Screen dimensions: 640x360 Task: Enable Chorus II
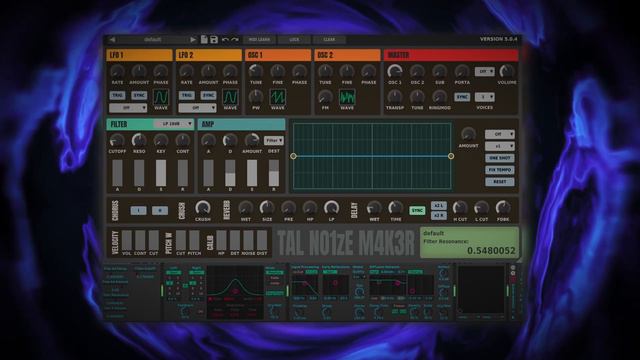point(160,211)
